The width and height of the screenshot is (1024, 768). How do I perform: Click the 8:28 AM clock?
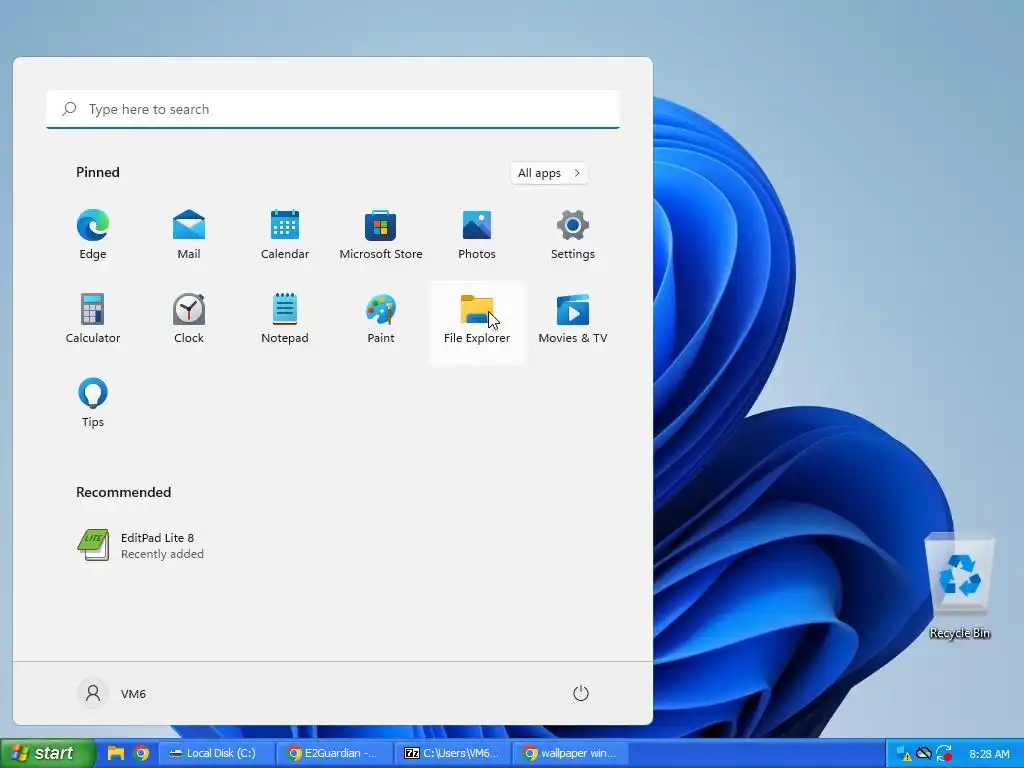(989, 754)
